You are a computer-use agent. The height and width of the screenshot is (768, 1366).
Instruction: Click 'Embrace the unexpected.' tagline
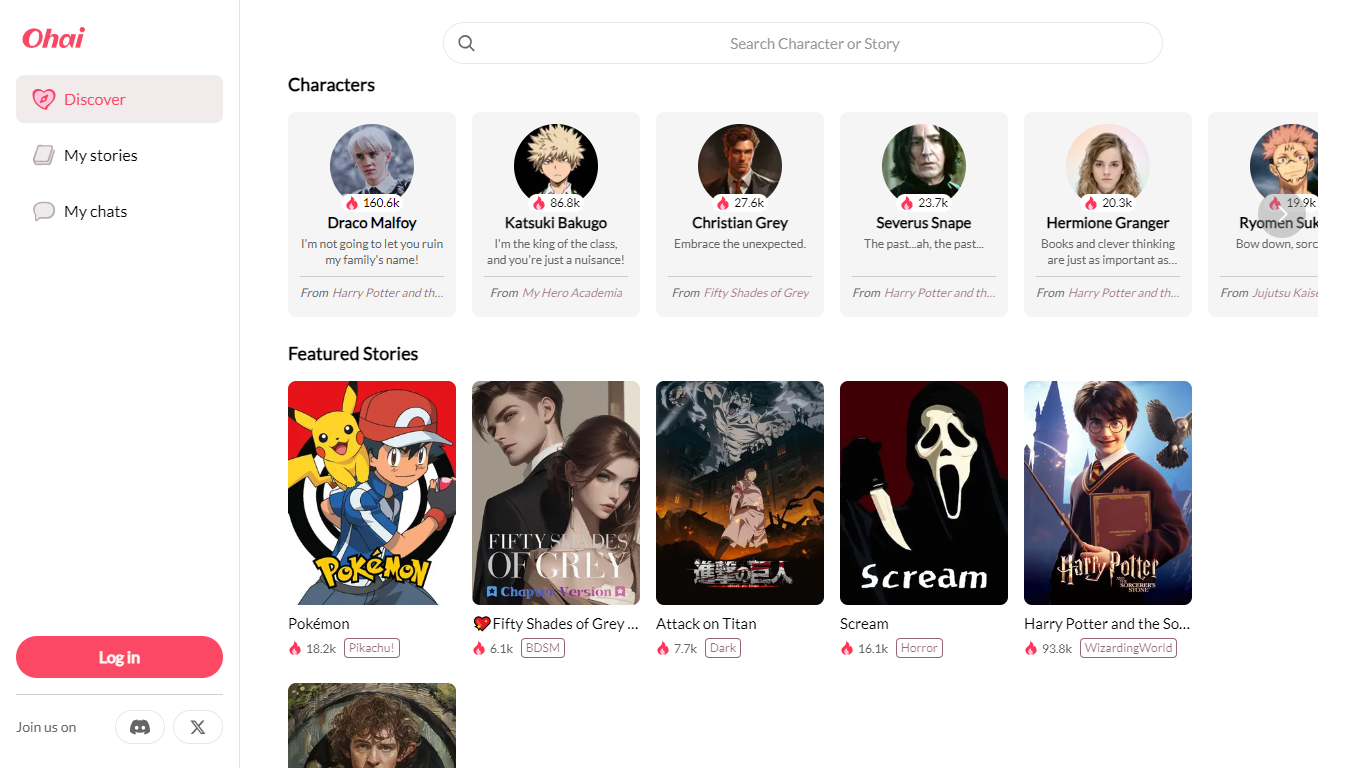740,244
